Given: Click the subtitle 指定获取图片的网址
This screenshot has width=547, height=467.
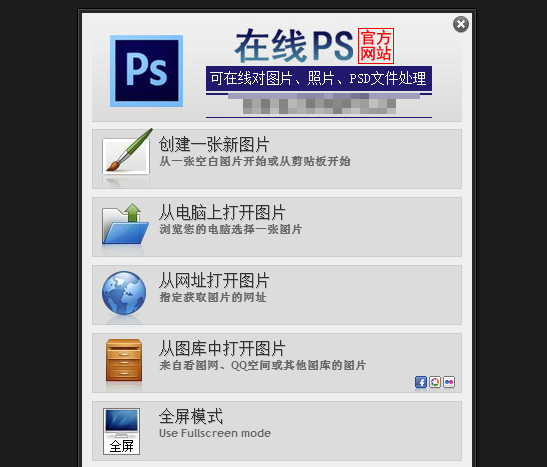Looking at the screenshot, I should [213, 297].
